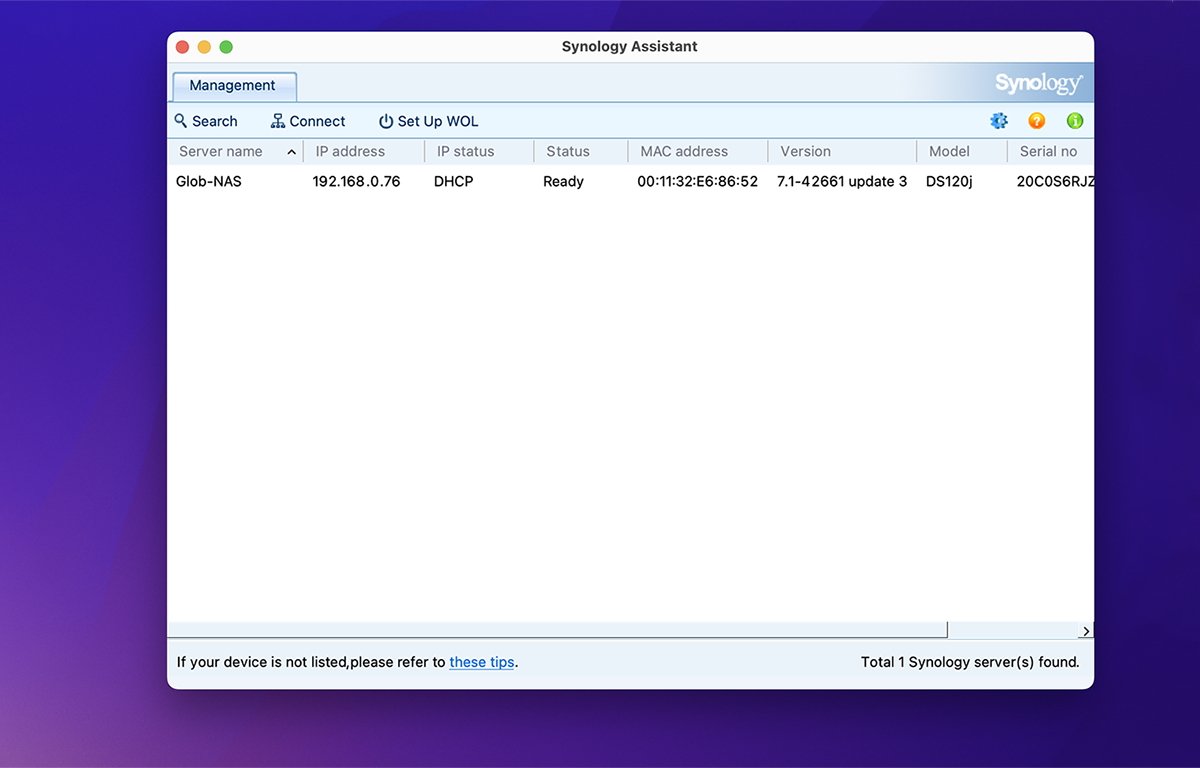Click the horizontal scrollbar thumb
Image resolution: width=1200 pixels, height=768 pixels.
556,631
